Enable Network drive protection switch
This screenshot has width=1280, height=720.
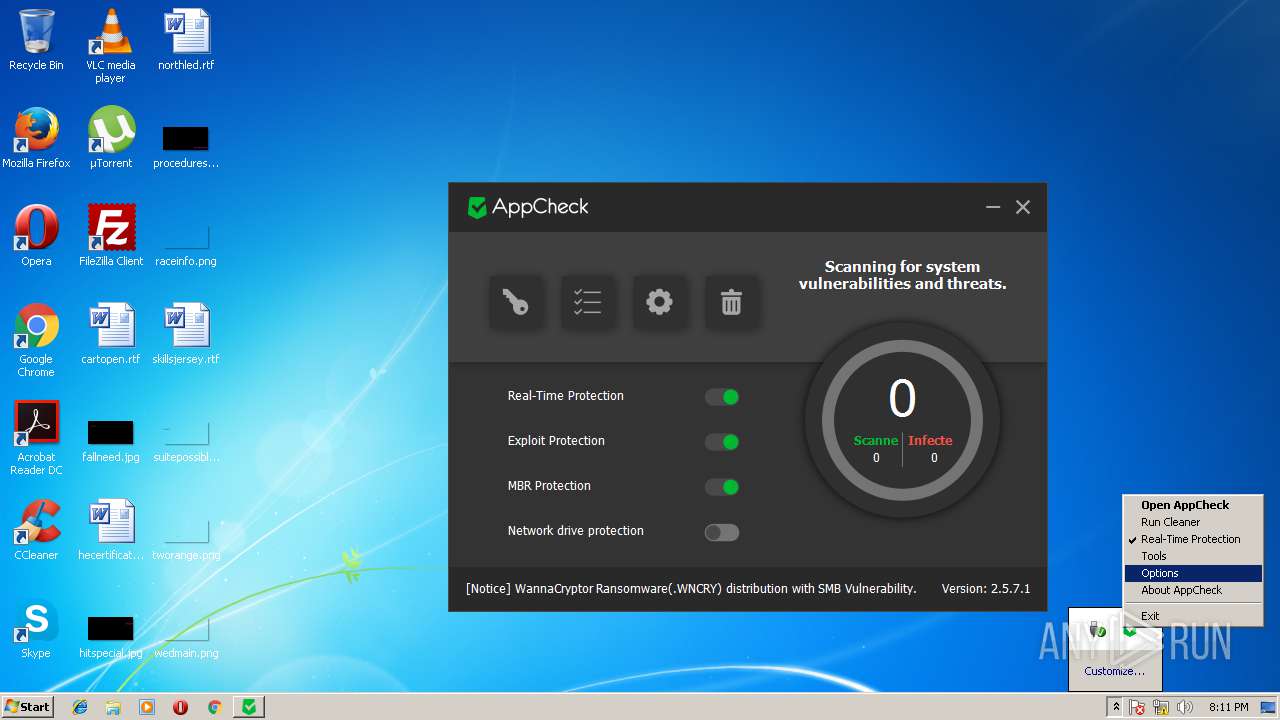coord(722,532)
